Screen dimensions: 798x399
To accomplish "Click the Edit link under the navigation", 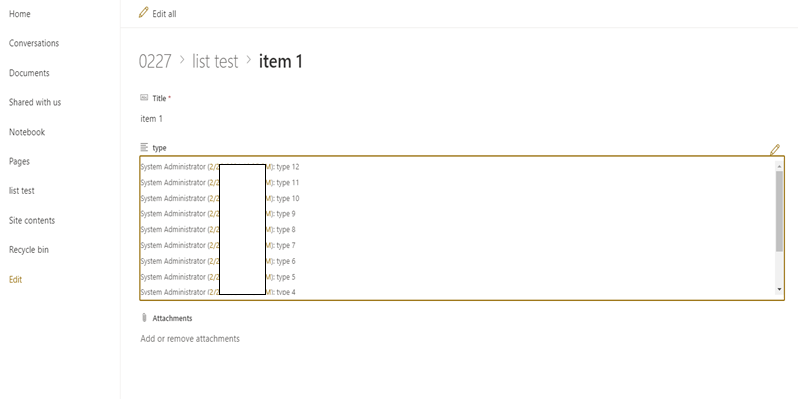I will point(15,279).
